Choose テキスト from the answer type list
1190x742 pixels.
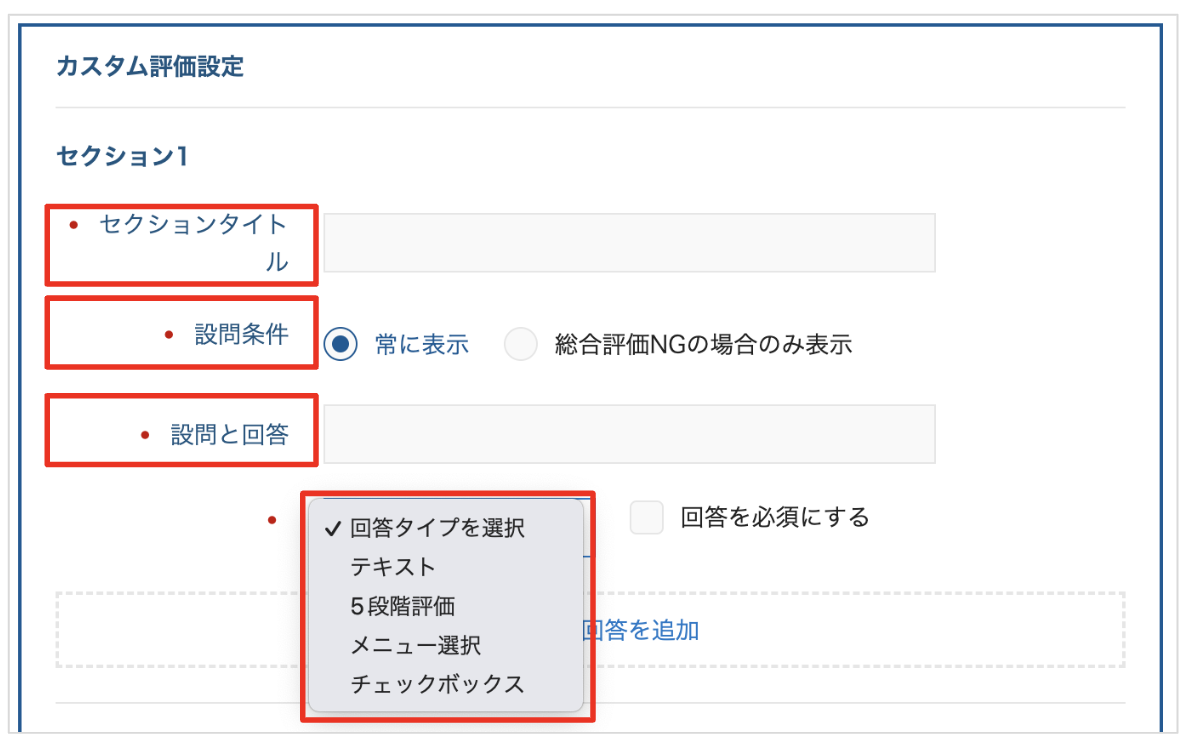[x=393, y=567]
